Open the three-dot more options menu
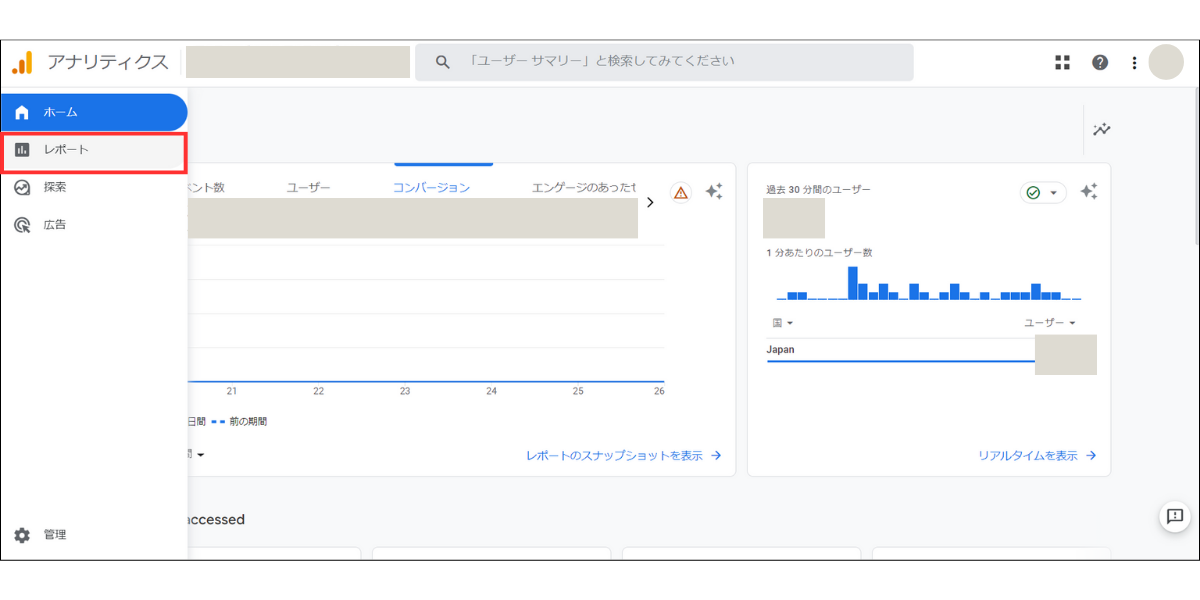Viewport: 1200px width, 600px height. [1134, 62]
